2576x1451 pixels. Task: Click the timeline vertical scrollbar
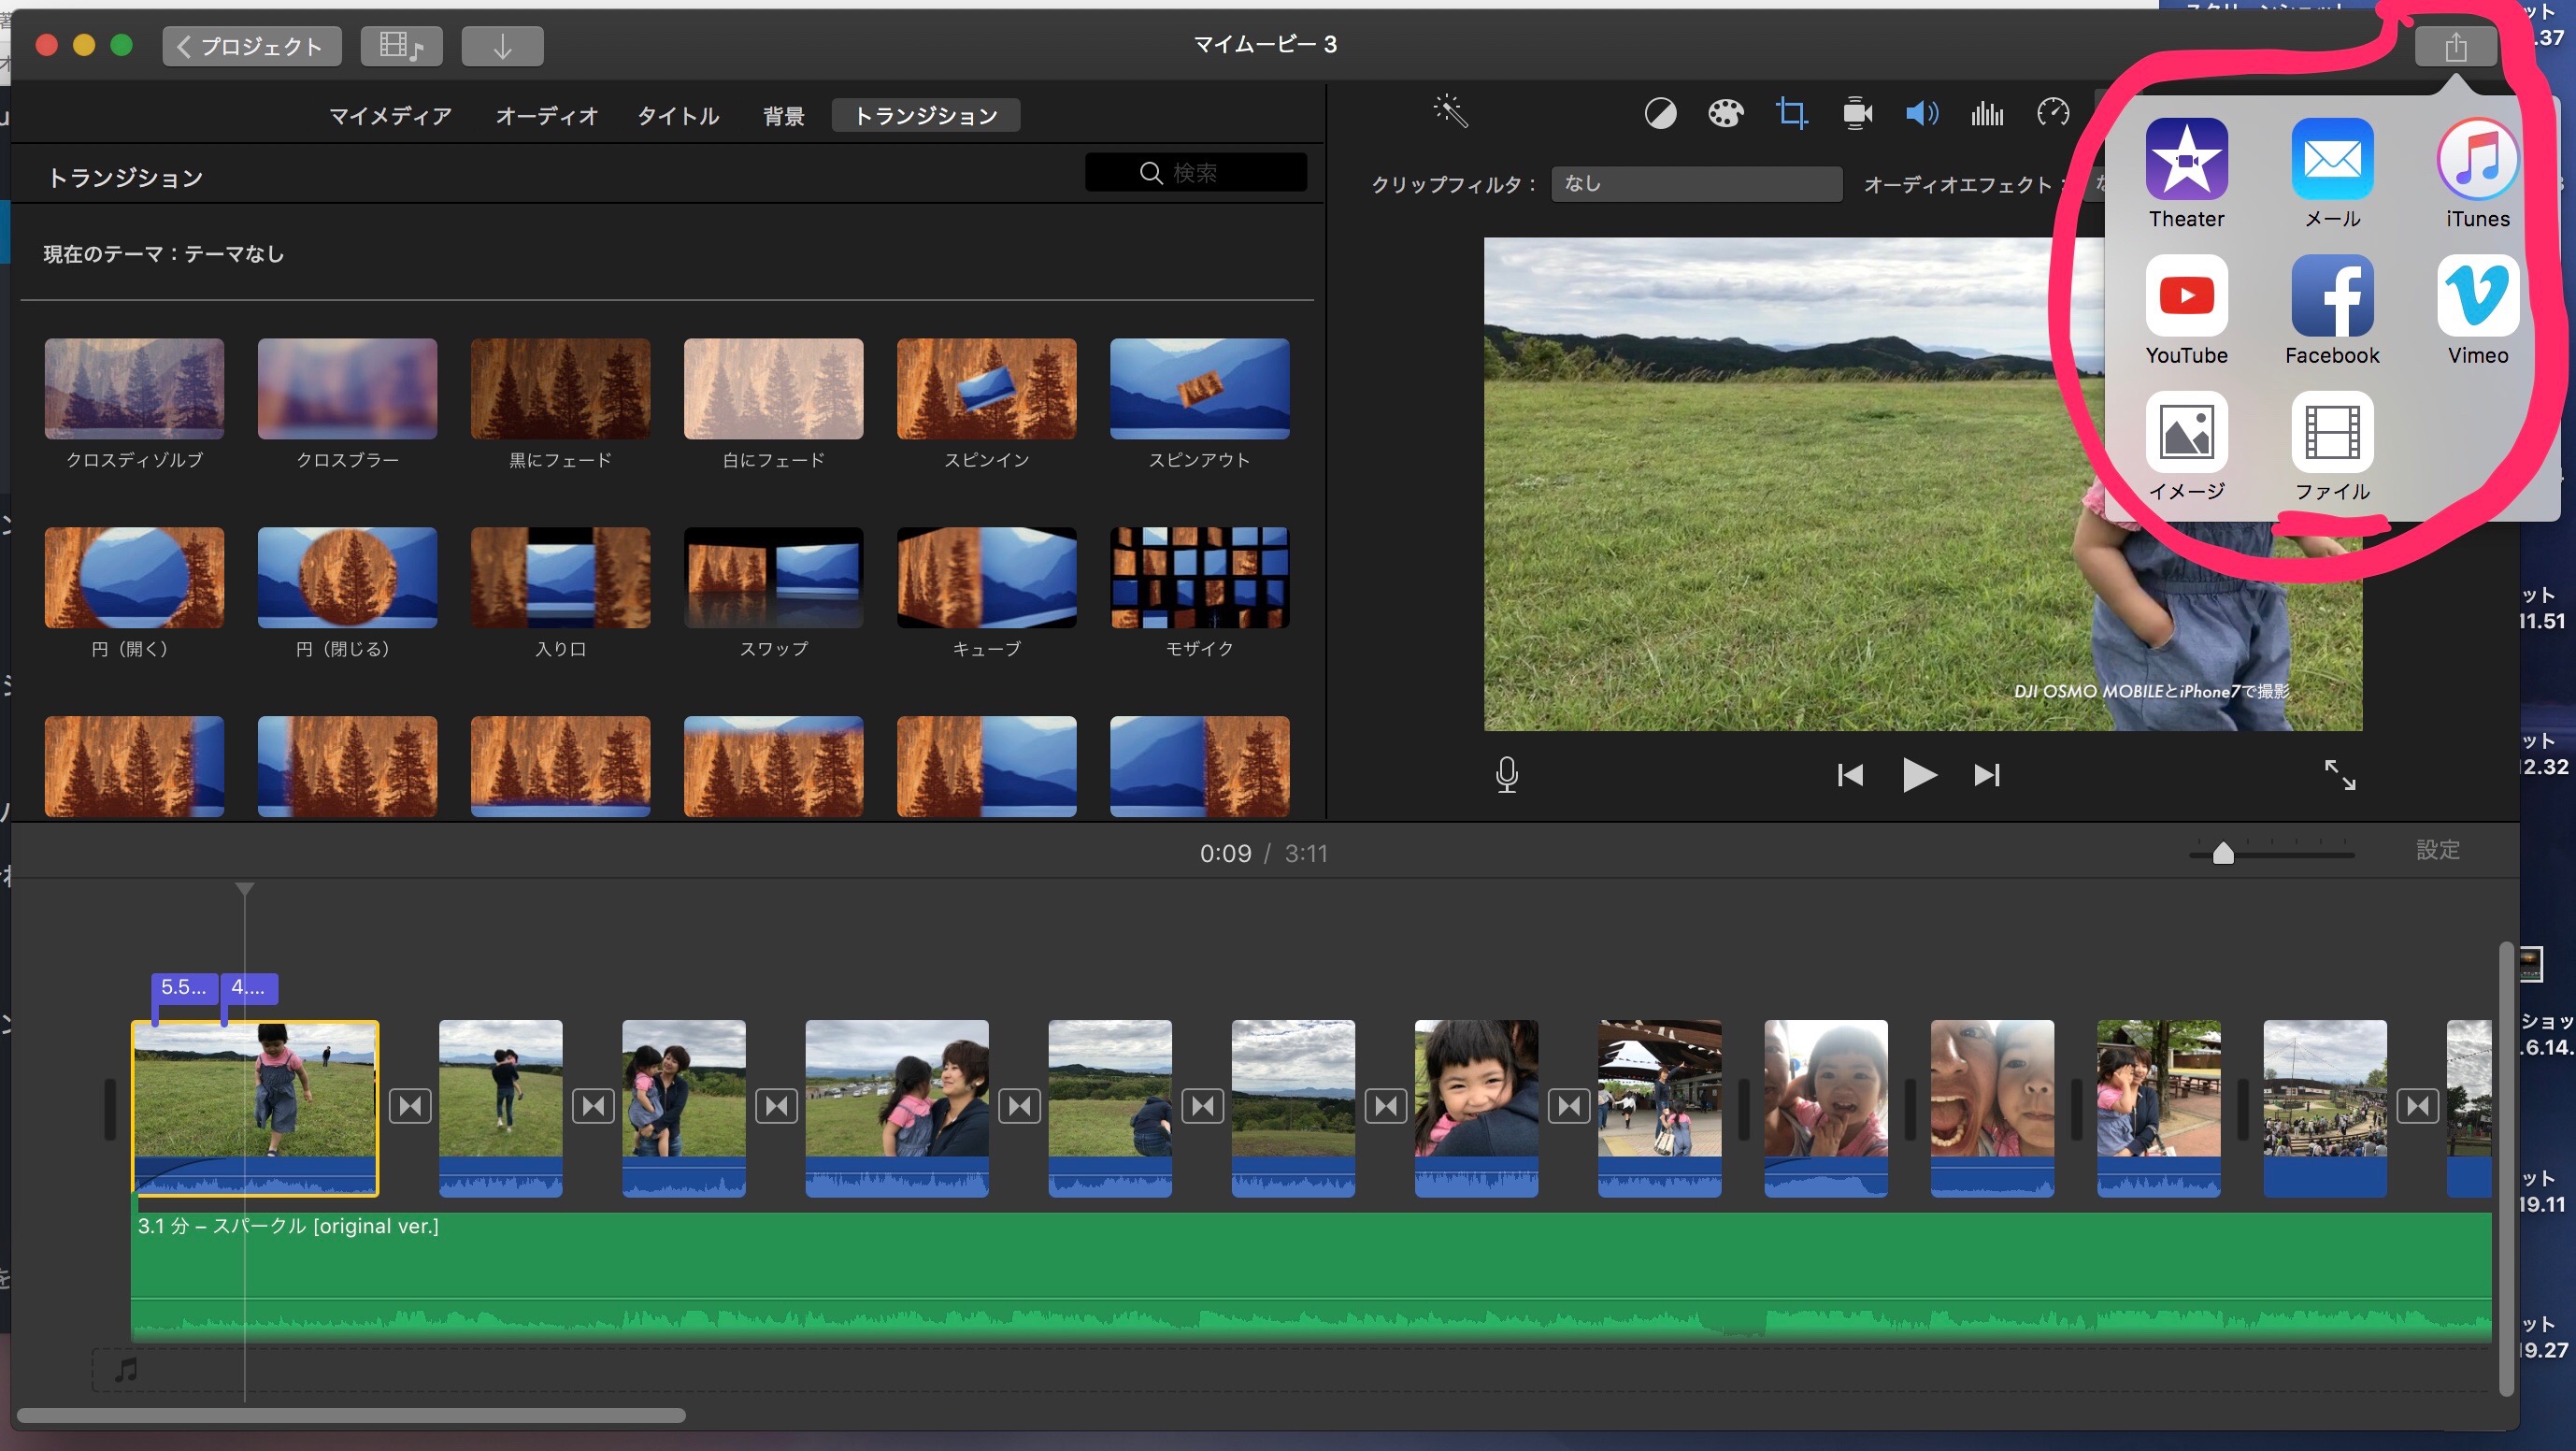(2506, 1168)
